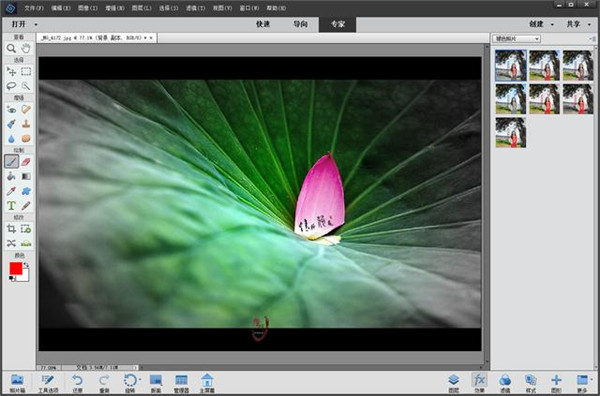Open the Open file dropdown arrow
This screenshot has height=396, width=600.
(x=36, y=24)
